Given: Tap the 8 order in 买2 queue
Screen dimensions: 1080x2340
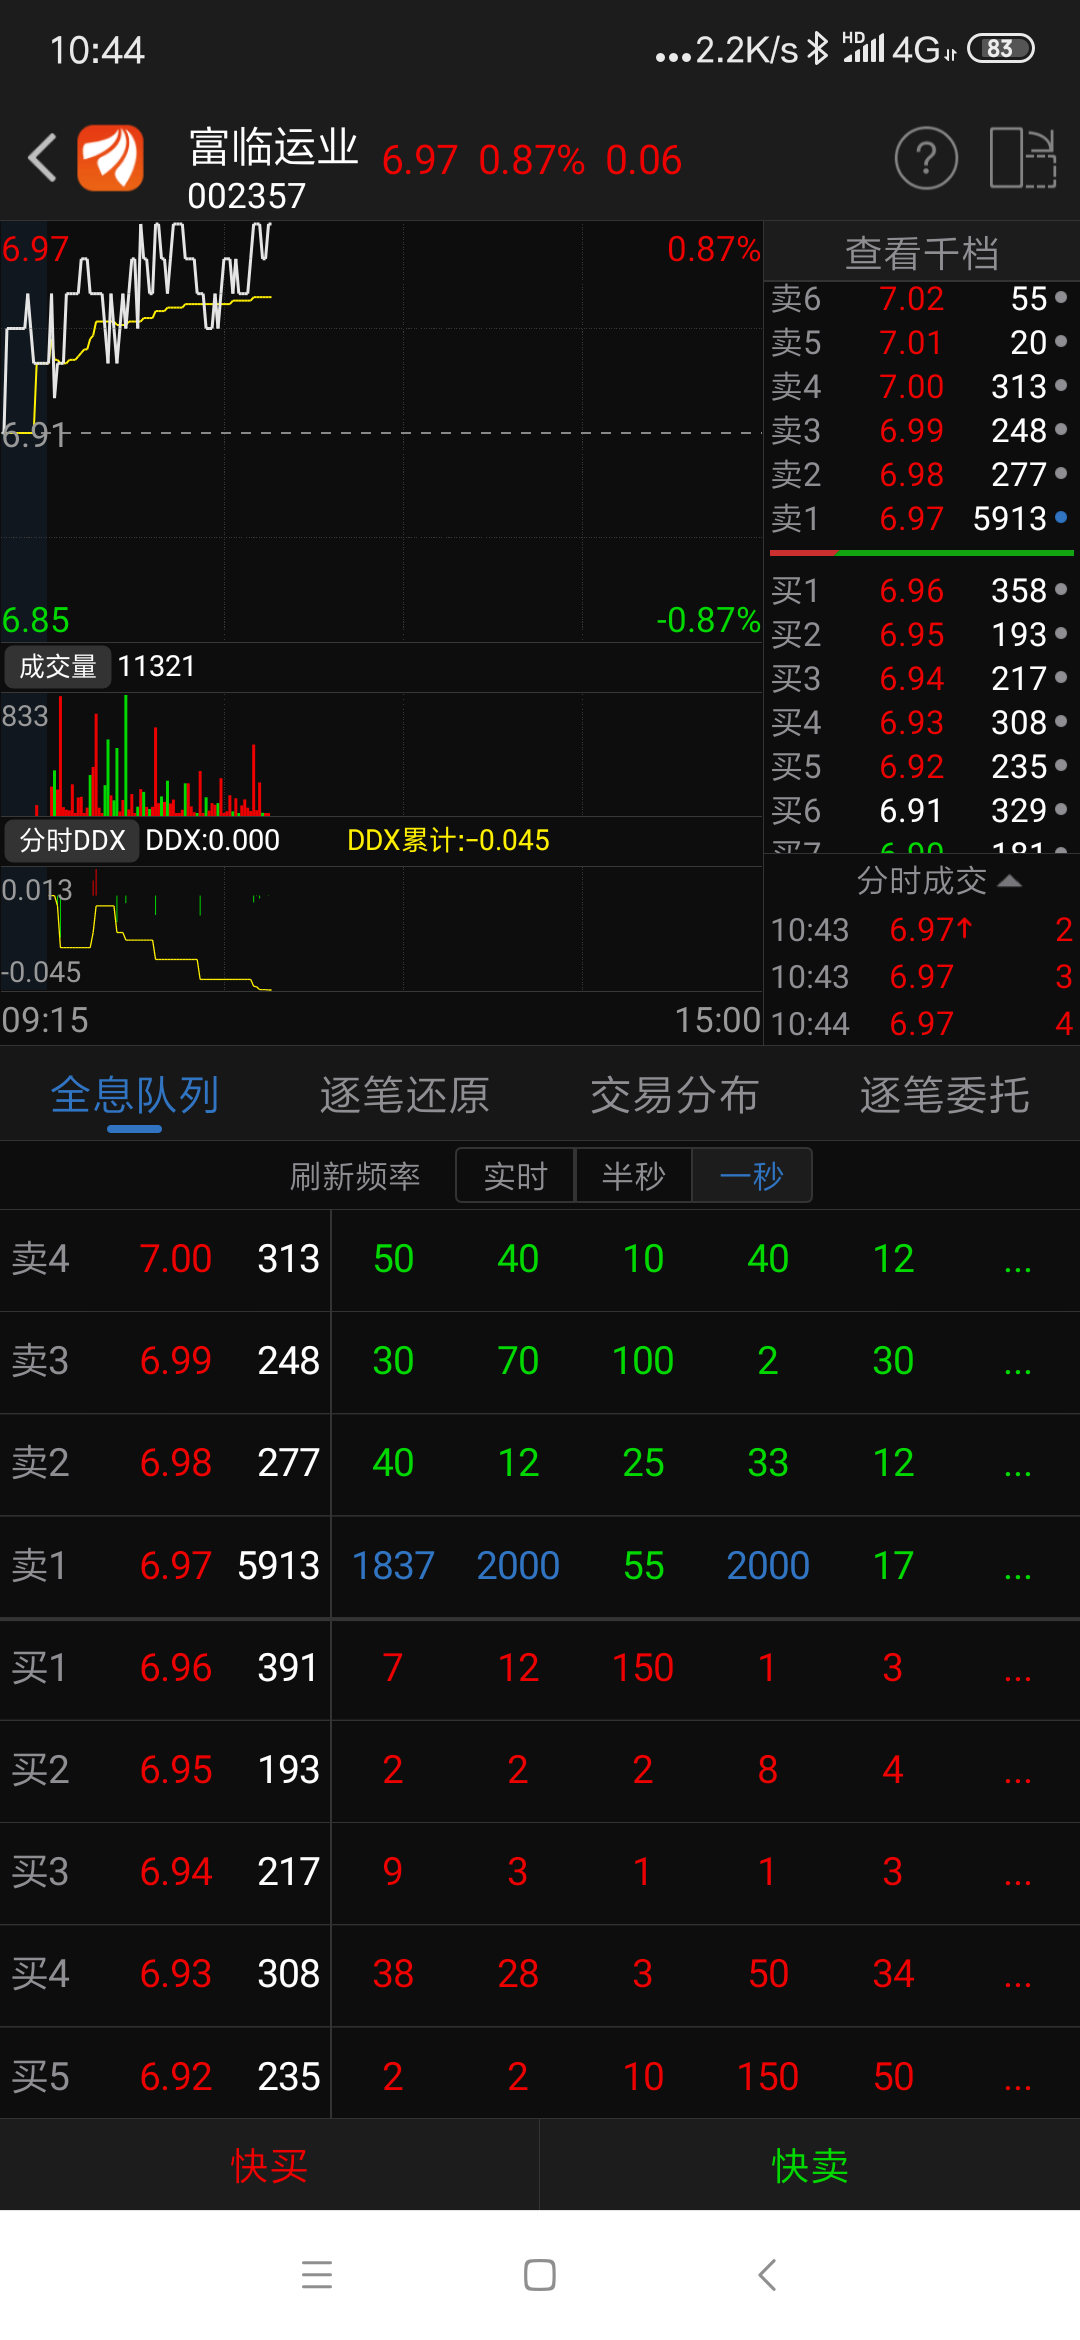Looking at the screenshot, I should click(x=768, y=1770).
